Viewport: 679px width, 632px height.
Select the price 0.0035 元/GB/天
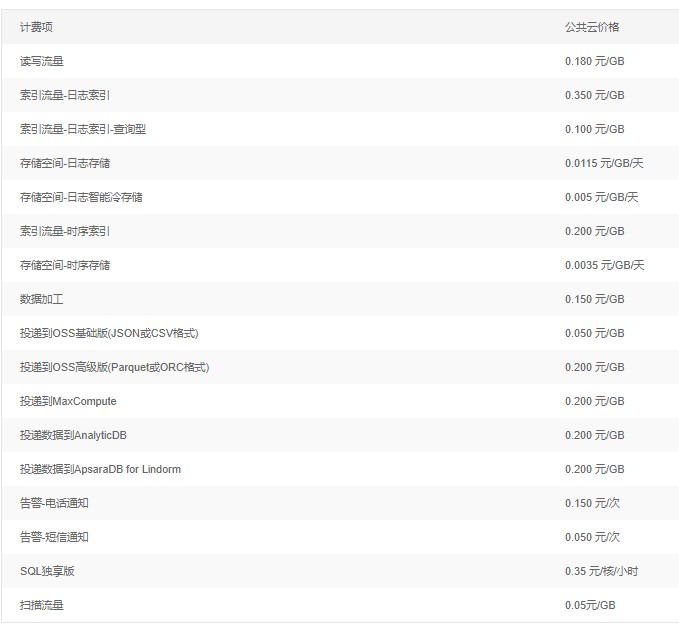pyautogui.click(x=605, y=265)
